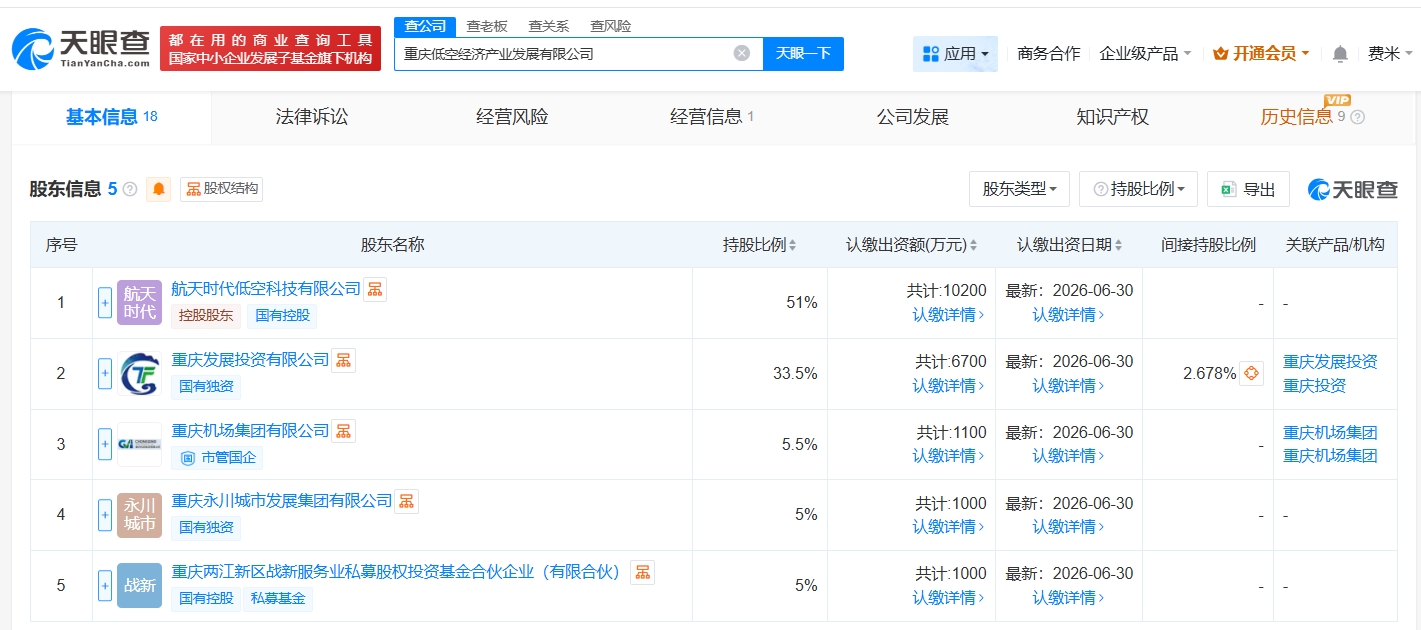Expand row 1 shareholder plus toggle

coord(105,302)
